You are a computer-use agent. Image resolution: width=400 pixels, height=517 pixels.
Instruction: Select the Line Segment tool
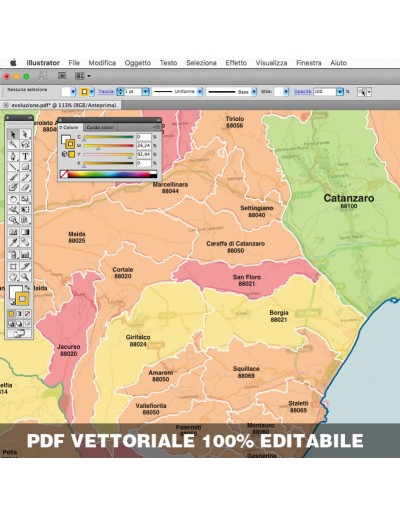click(13, 166)
